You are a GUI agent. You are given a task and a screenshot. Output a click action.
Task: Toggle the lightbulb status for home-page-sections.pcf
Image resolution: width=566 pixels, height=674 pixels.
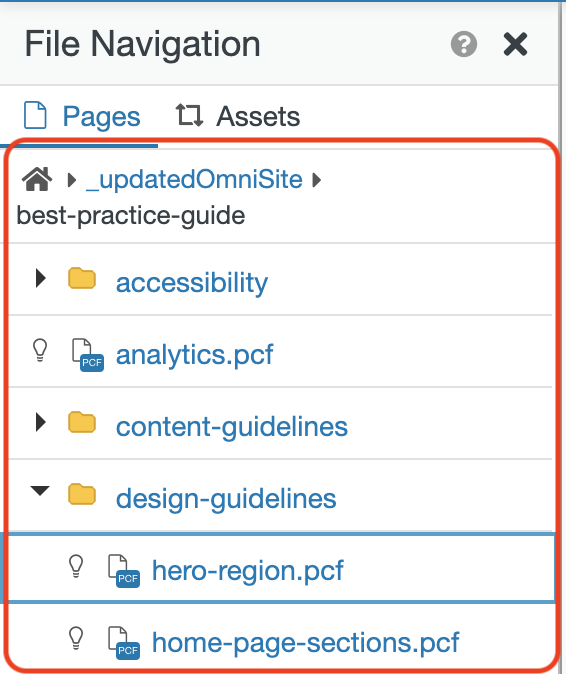[76, 638]
